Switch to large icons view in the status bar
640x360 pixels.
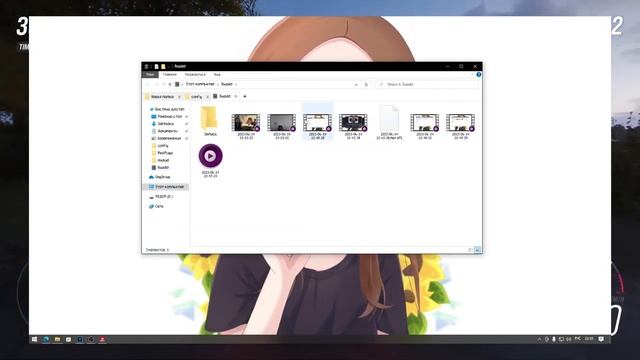(x=477, y=250)
